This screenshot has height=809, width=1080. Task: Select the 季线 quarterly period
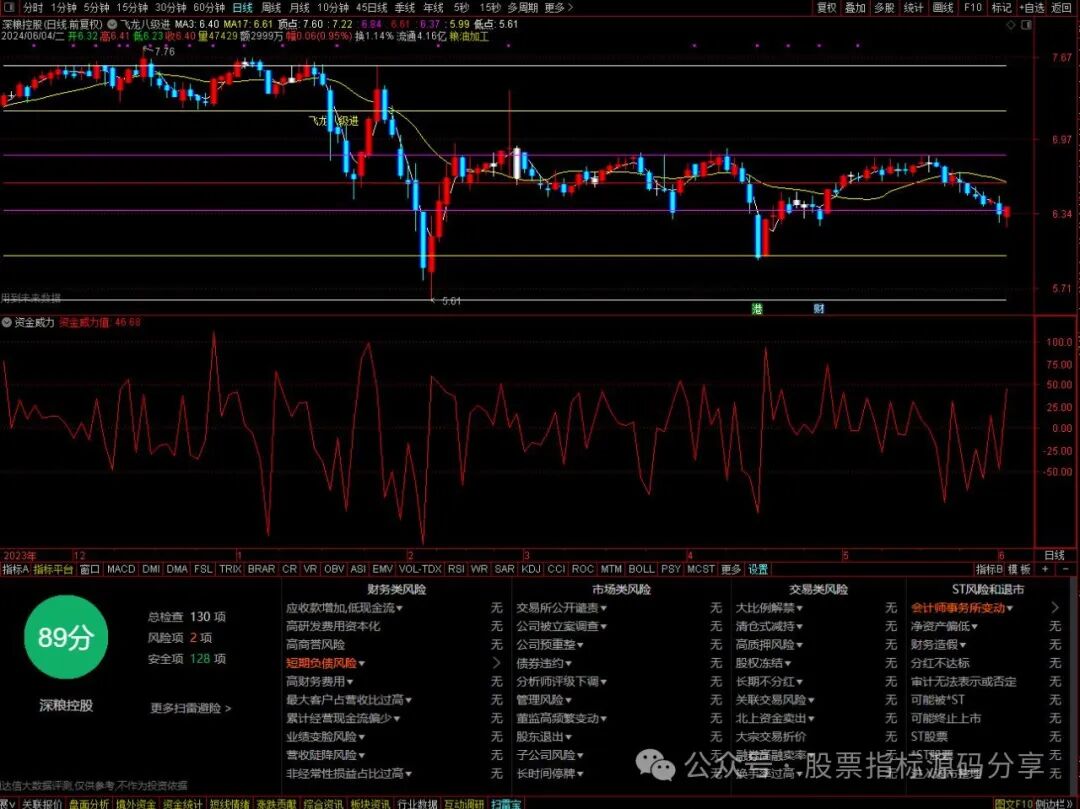[404, 8]
